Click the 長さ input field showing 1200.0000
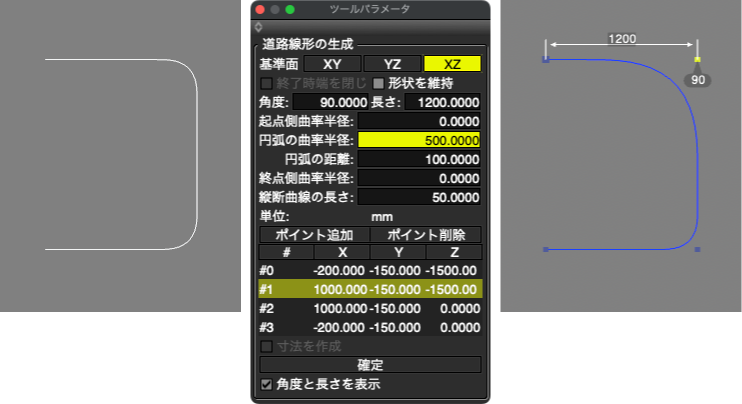Viewport: 742px width, 404px height. 443,102
